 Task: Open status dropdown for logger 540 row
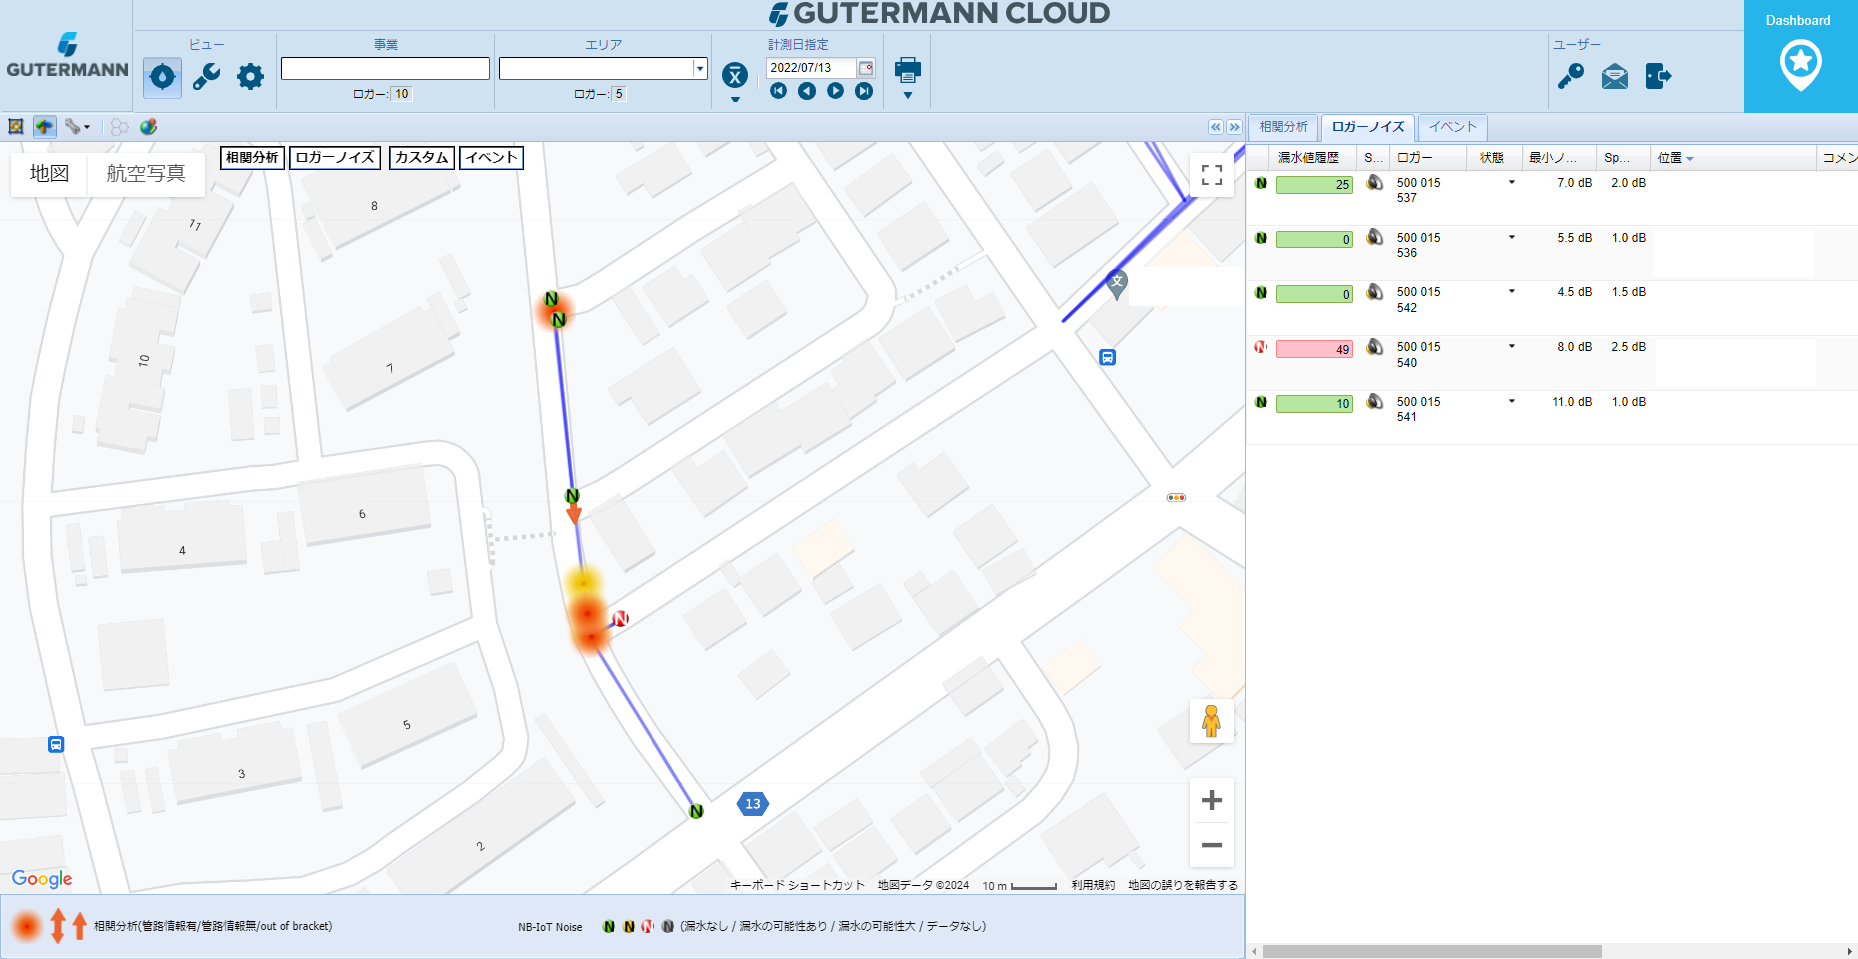point(1512,346)
